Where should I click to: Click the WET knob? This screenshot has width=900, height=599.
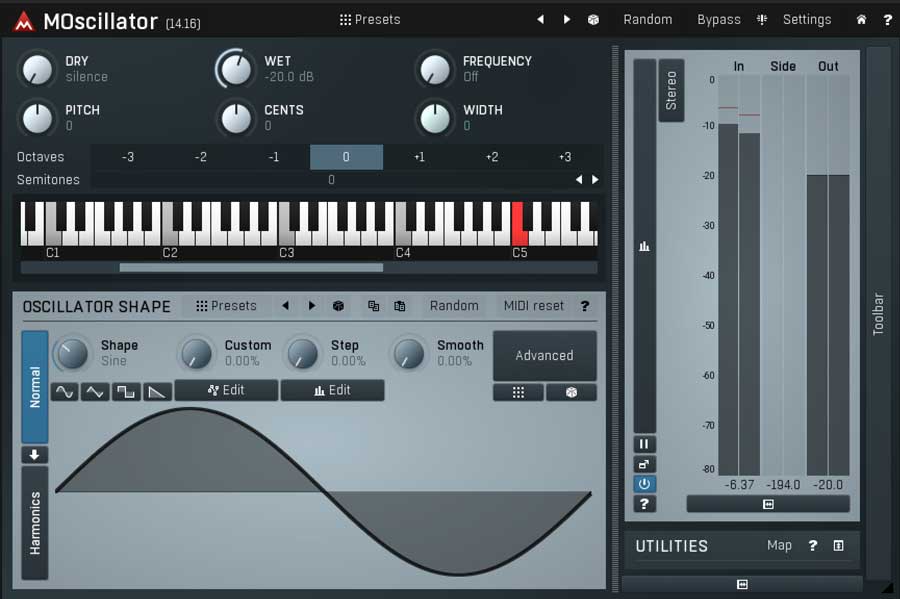(236, 69)
